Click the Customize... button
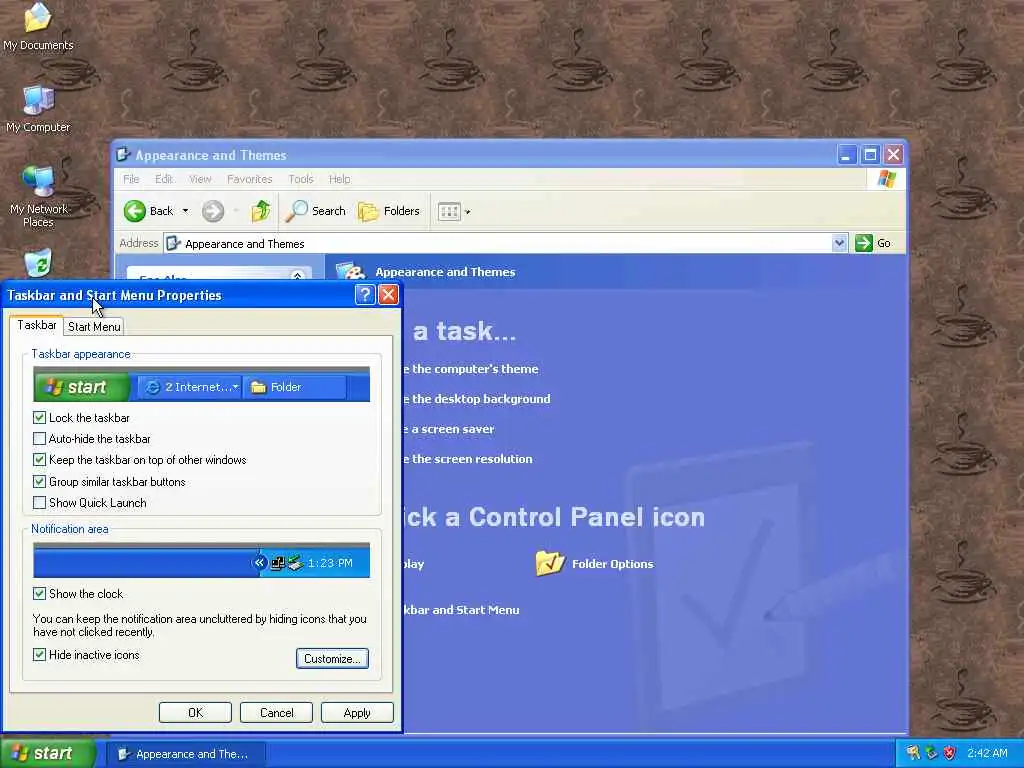 [x=332, y=658]
